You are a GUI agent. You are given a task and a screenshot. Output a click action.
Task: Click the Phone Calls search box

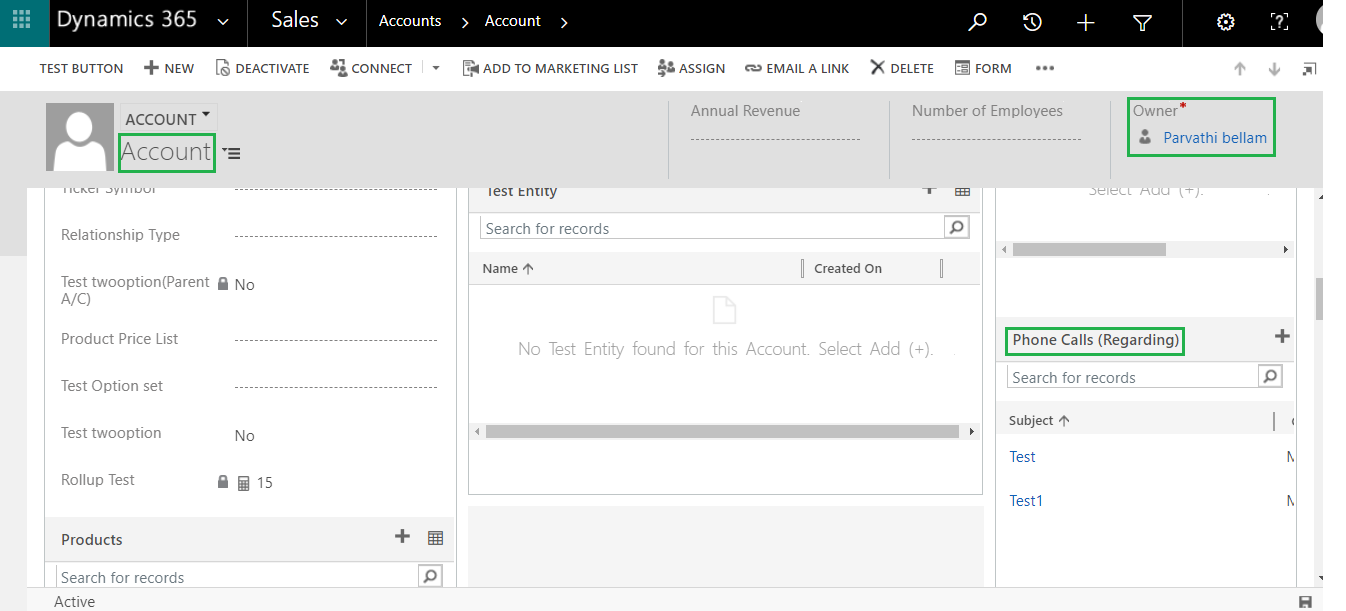[1132, 377]
